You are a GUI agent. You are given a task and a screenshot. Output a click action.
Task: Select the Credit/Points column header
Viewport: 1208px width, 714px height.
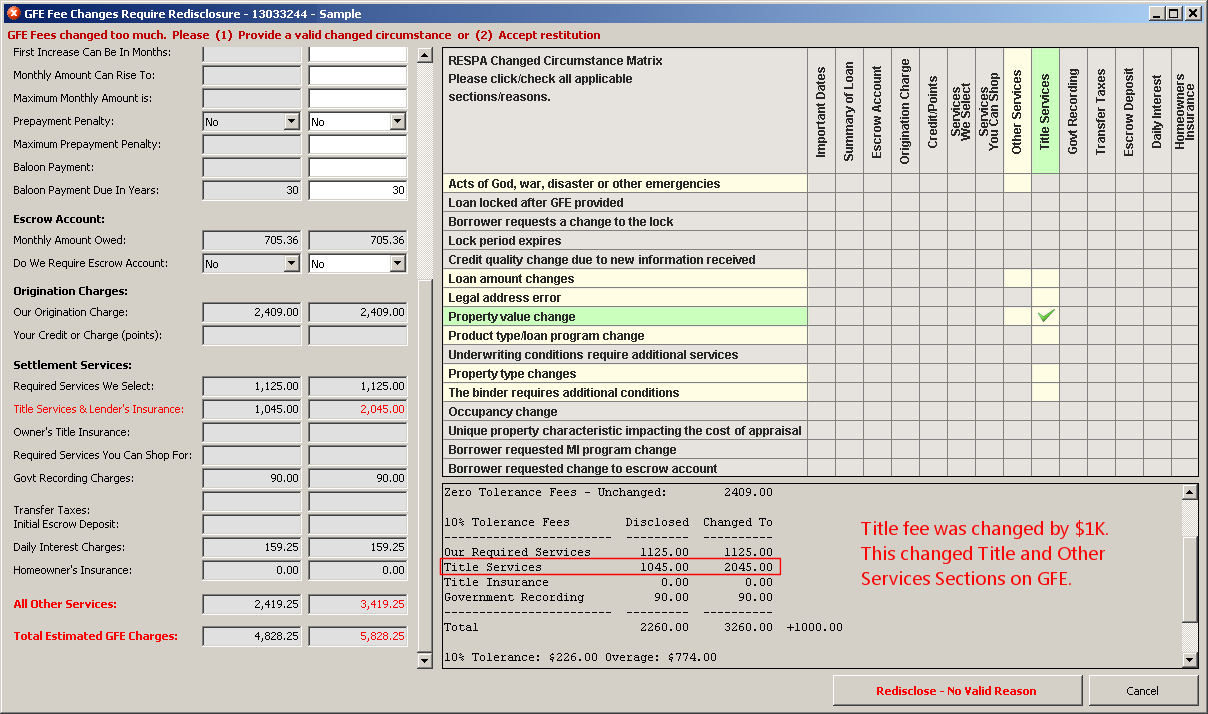pyautogui.click(x=934, y=111)
